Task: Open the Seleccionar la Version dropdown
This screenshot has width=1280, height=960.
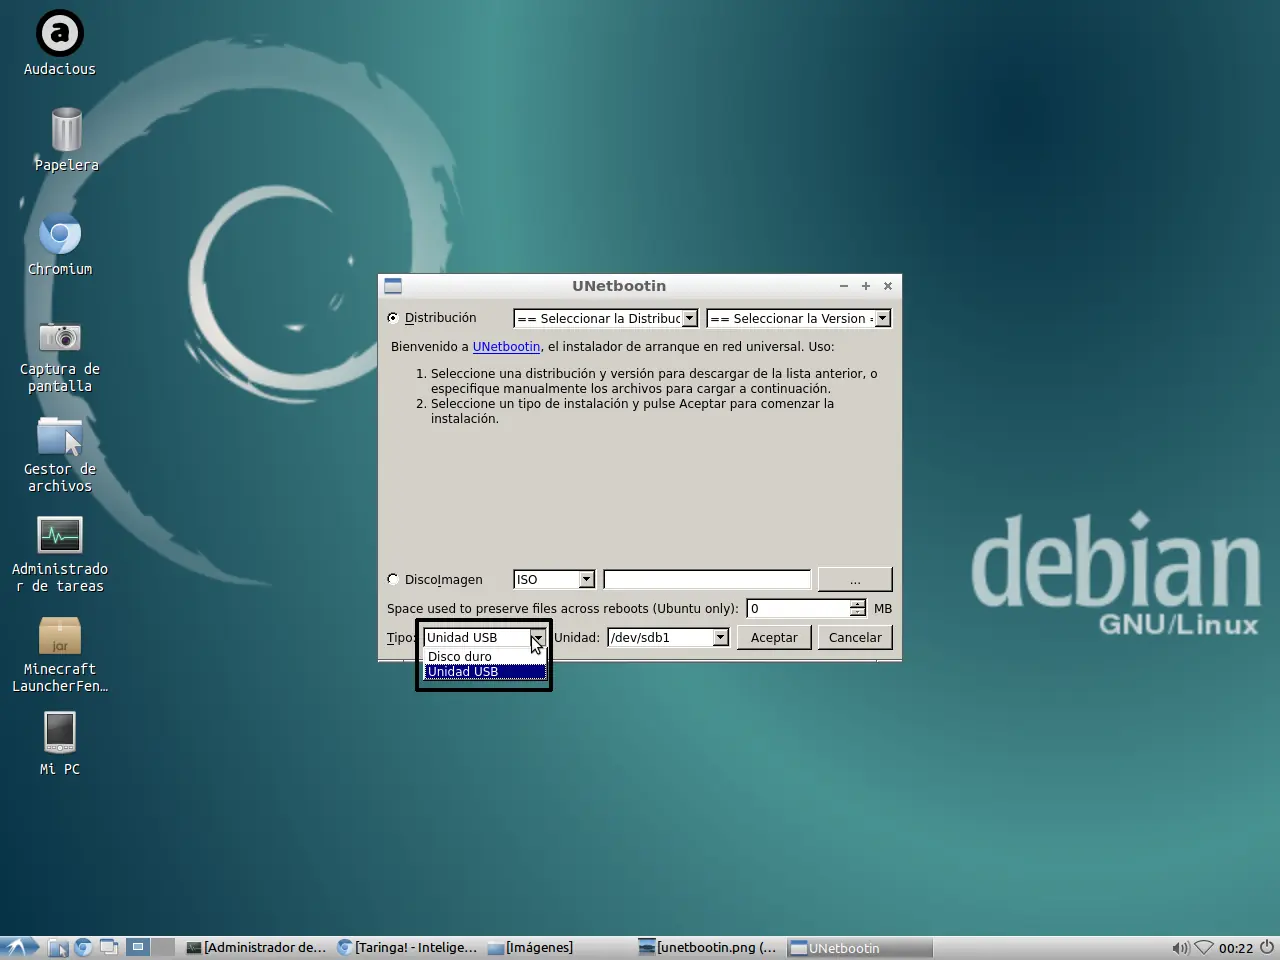Action: [798, 318]
